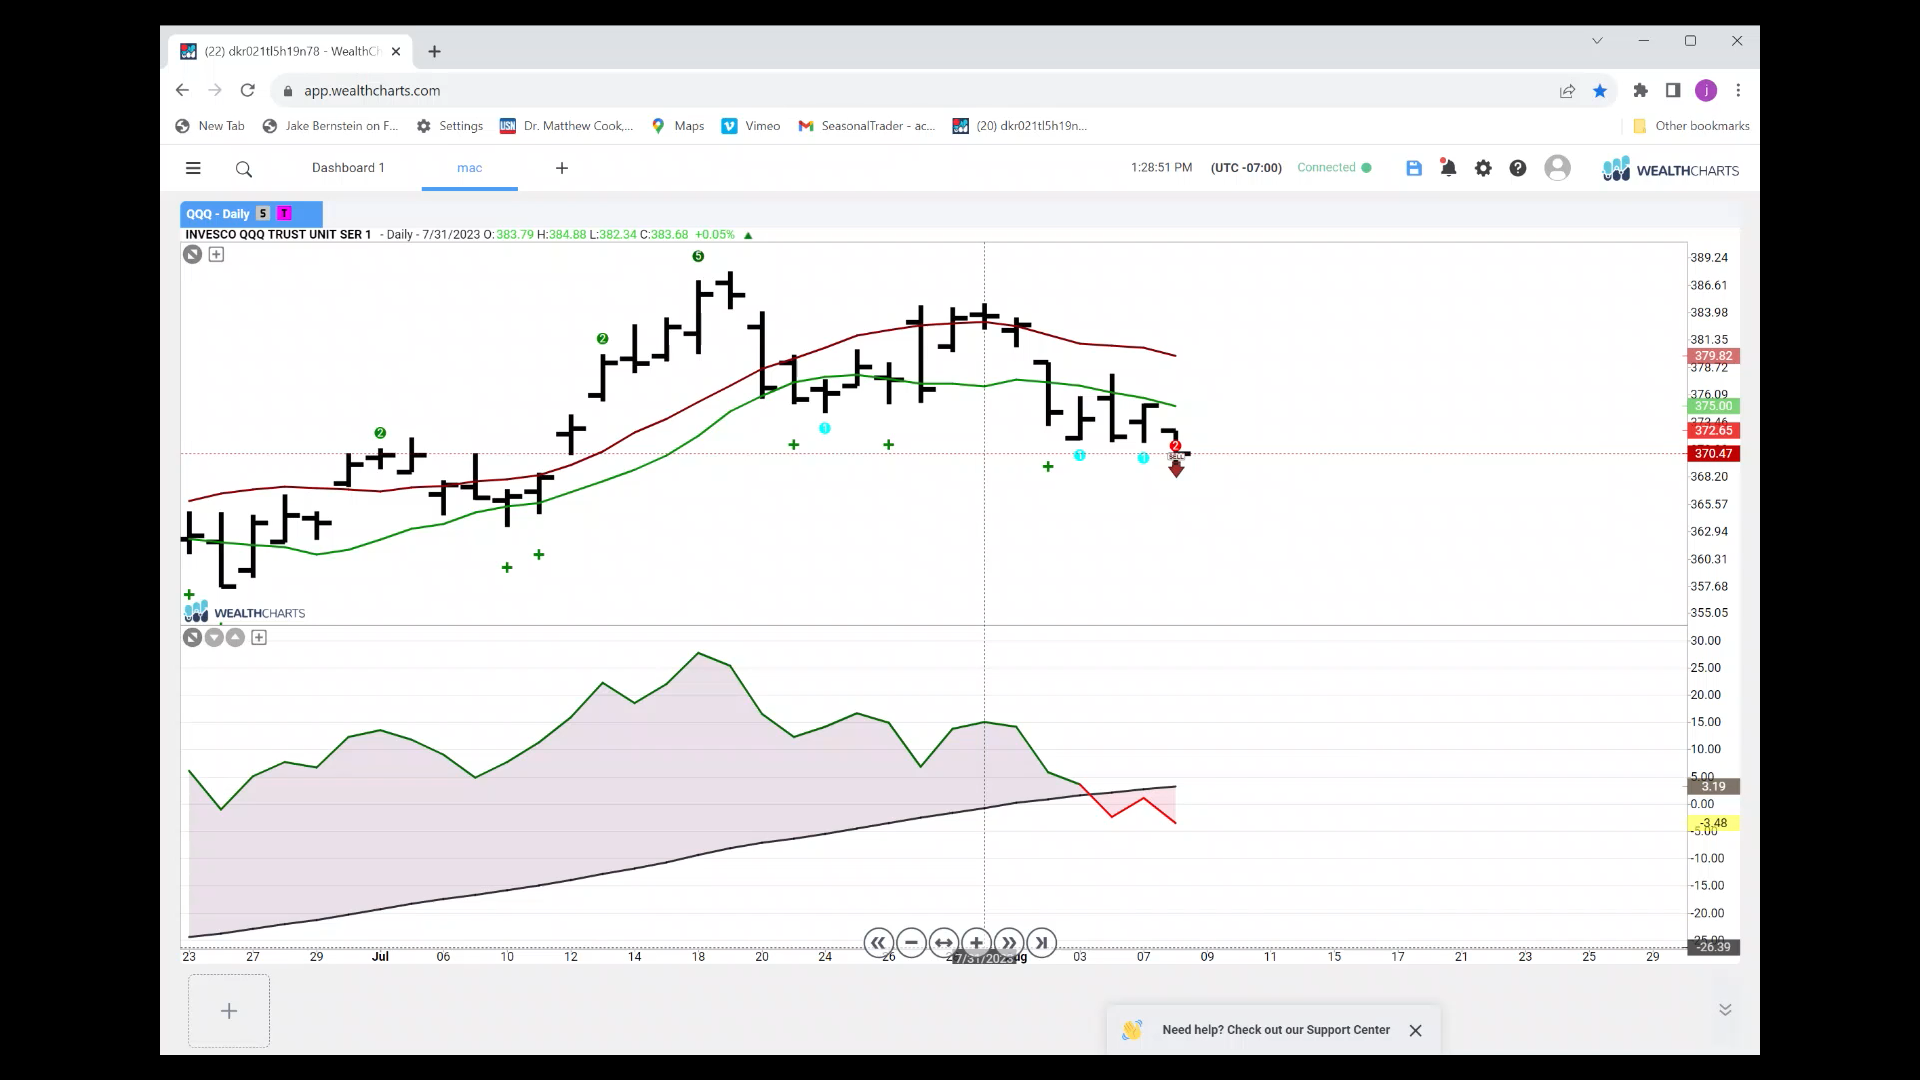The height and width of the screenshot is (1080, 1920).
Task: Click the magenta T badge on QQQ tab
Action: (x=284, y=213)
